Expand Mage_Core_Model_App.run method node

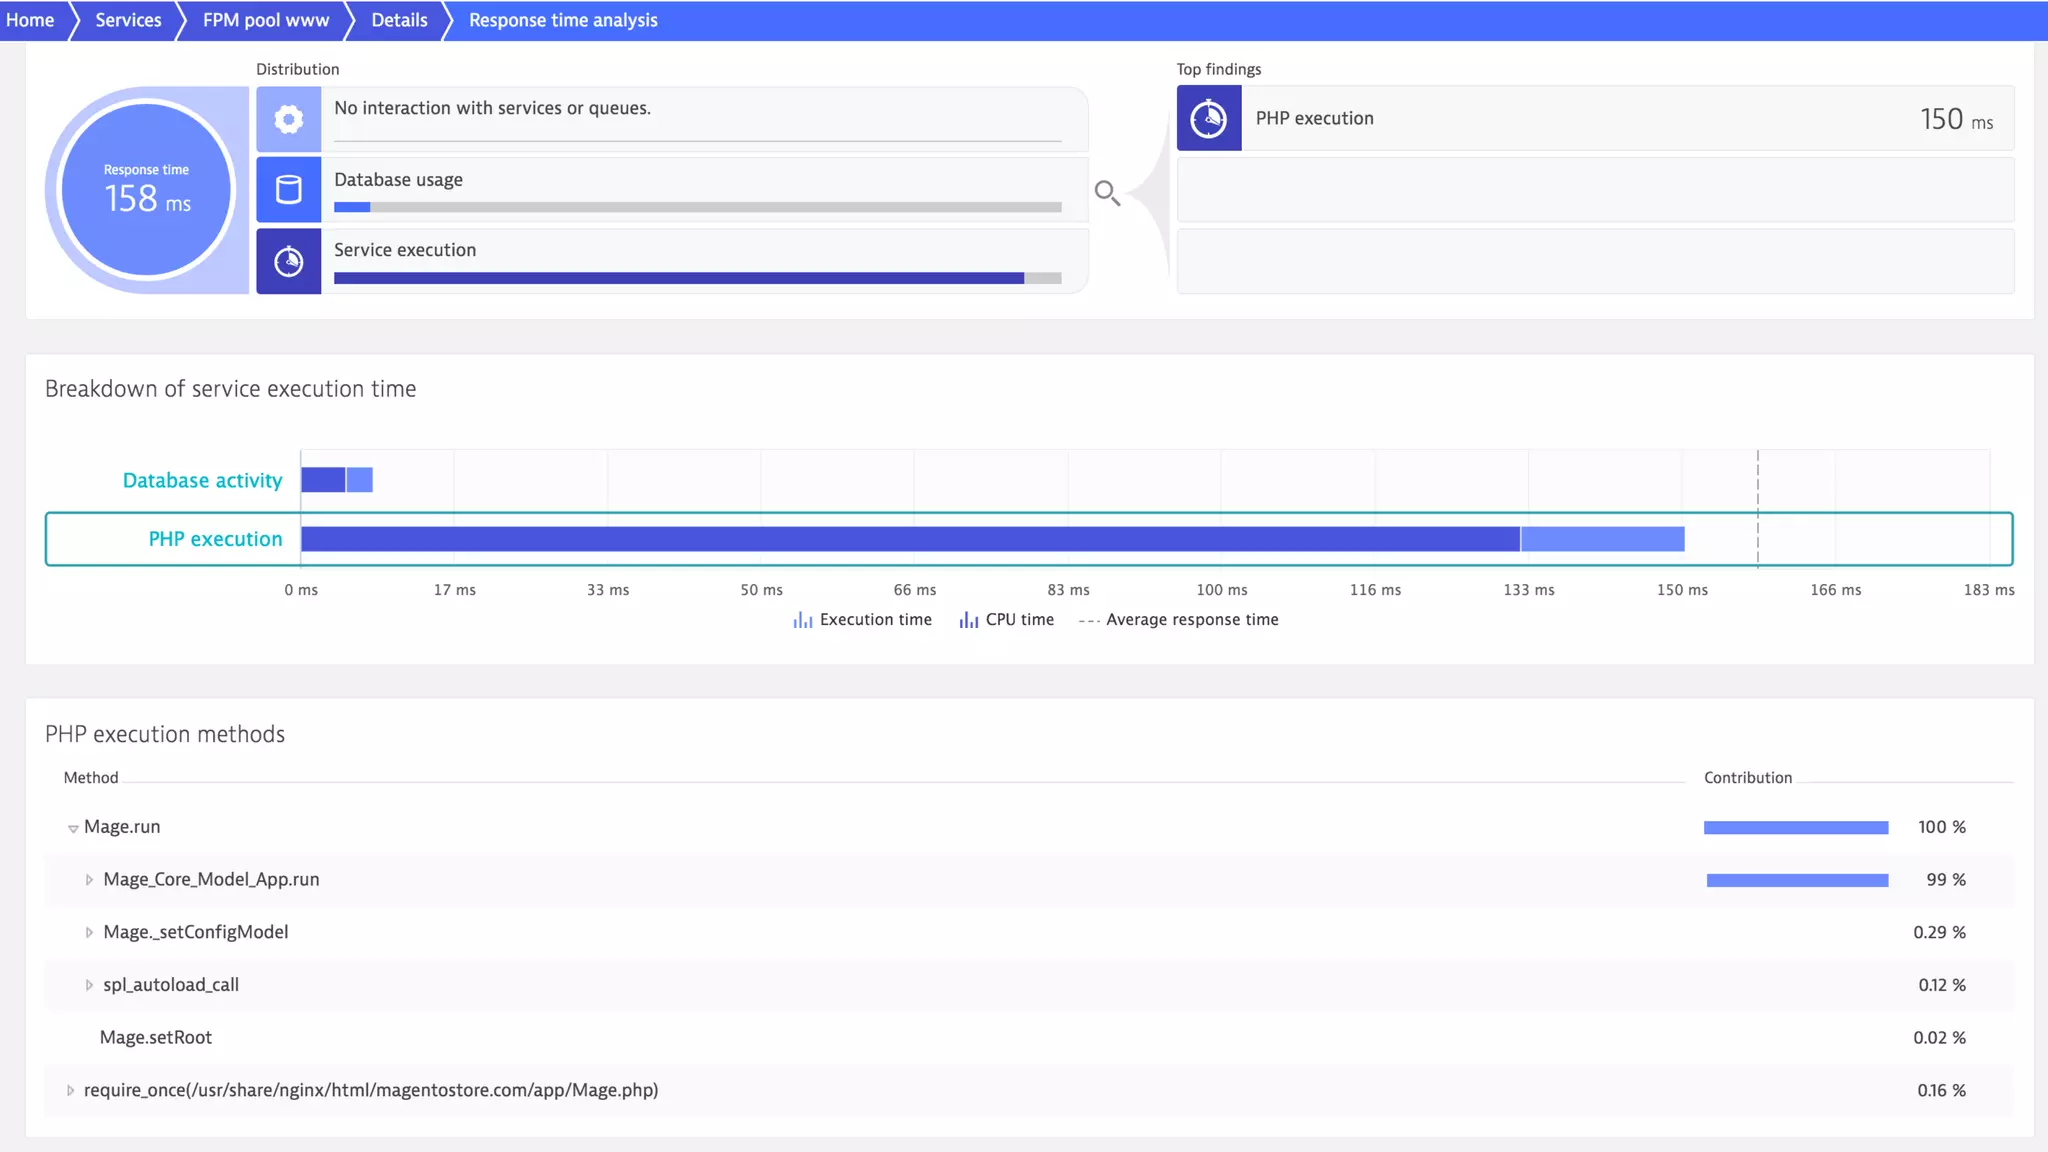[x=89, y=880]
